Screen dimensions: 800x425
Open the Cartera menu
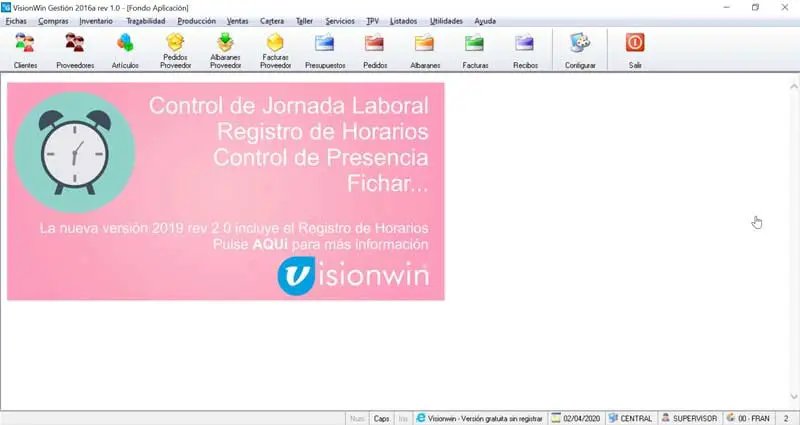(x=272, y=21)
